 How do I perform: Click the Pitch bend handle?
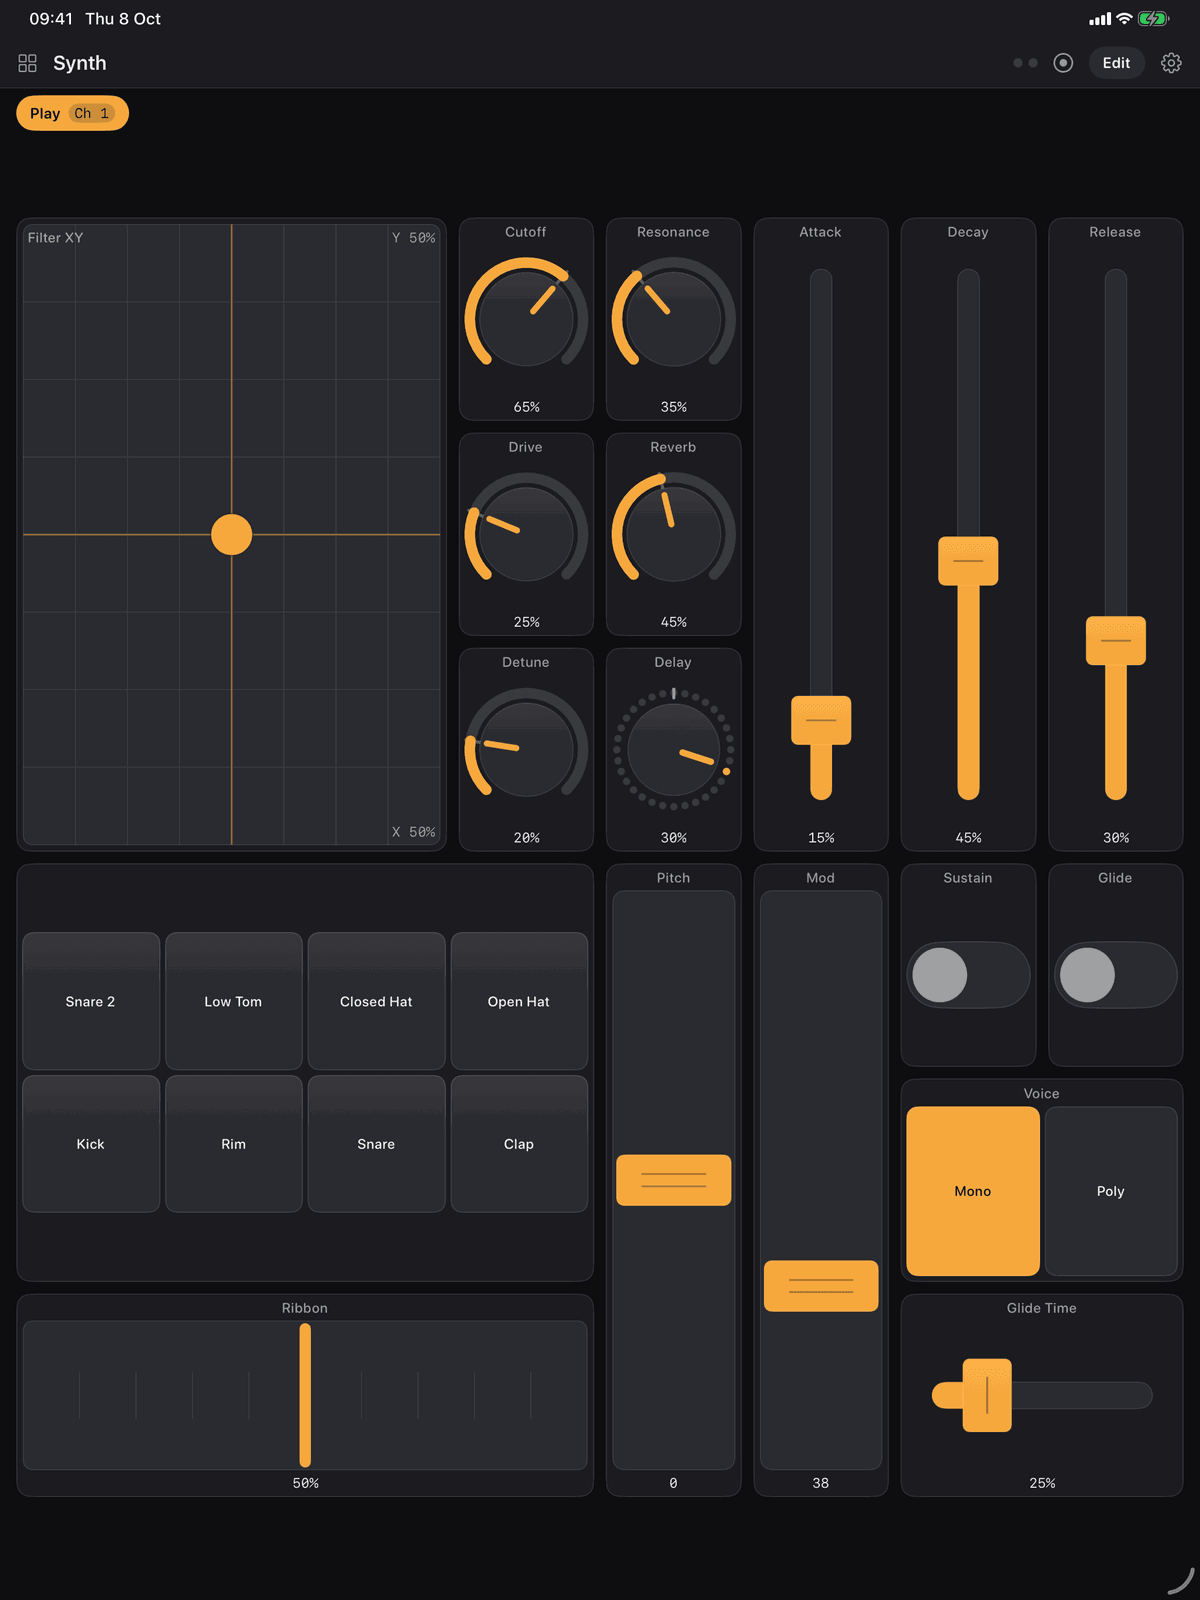pos(673,1180)
